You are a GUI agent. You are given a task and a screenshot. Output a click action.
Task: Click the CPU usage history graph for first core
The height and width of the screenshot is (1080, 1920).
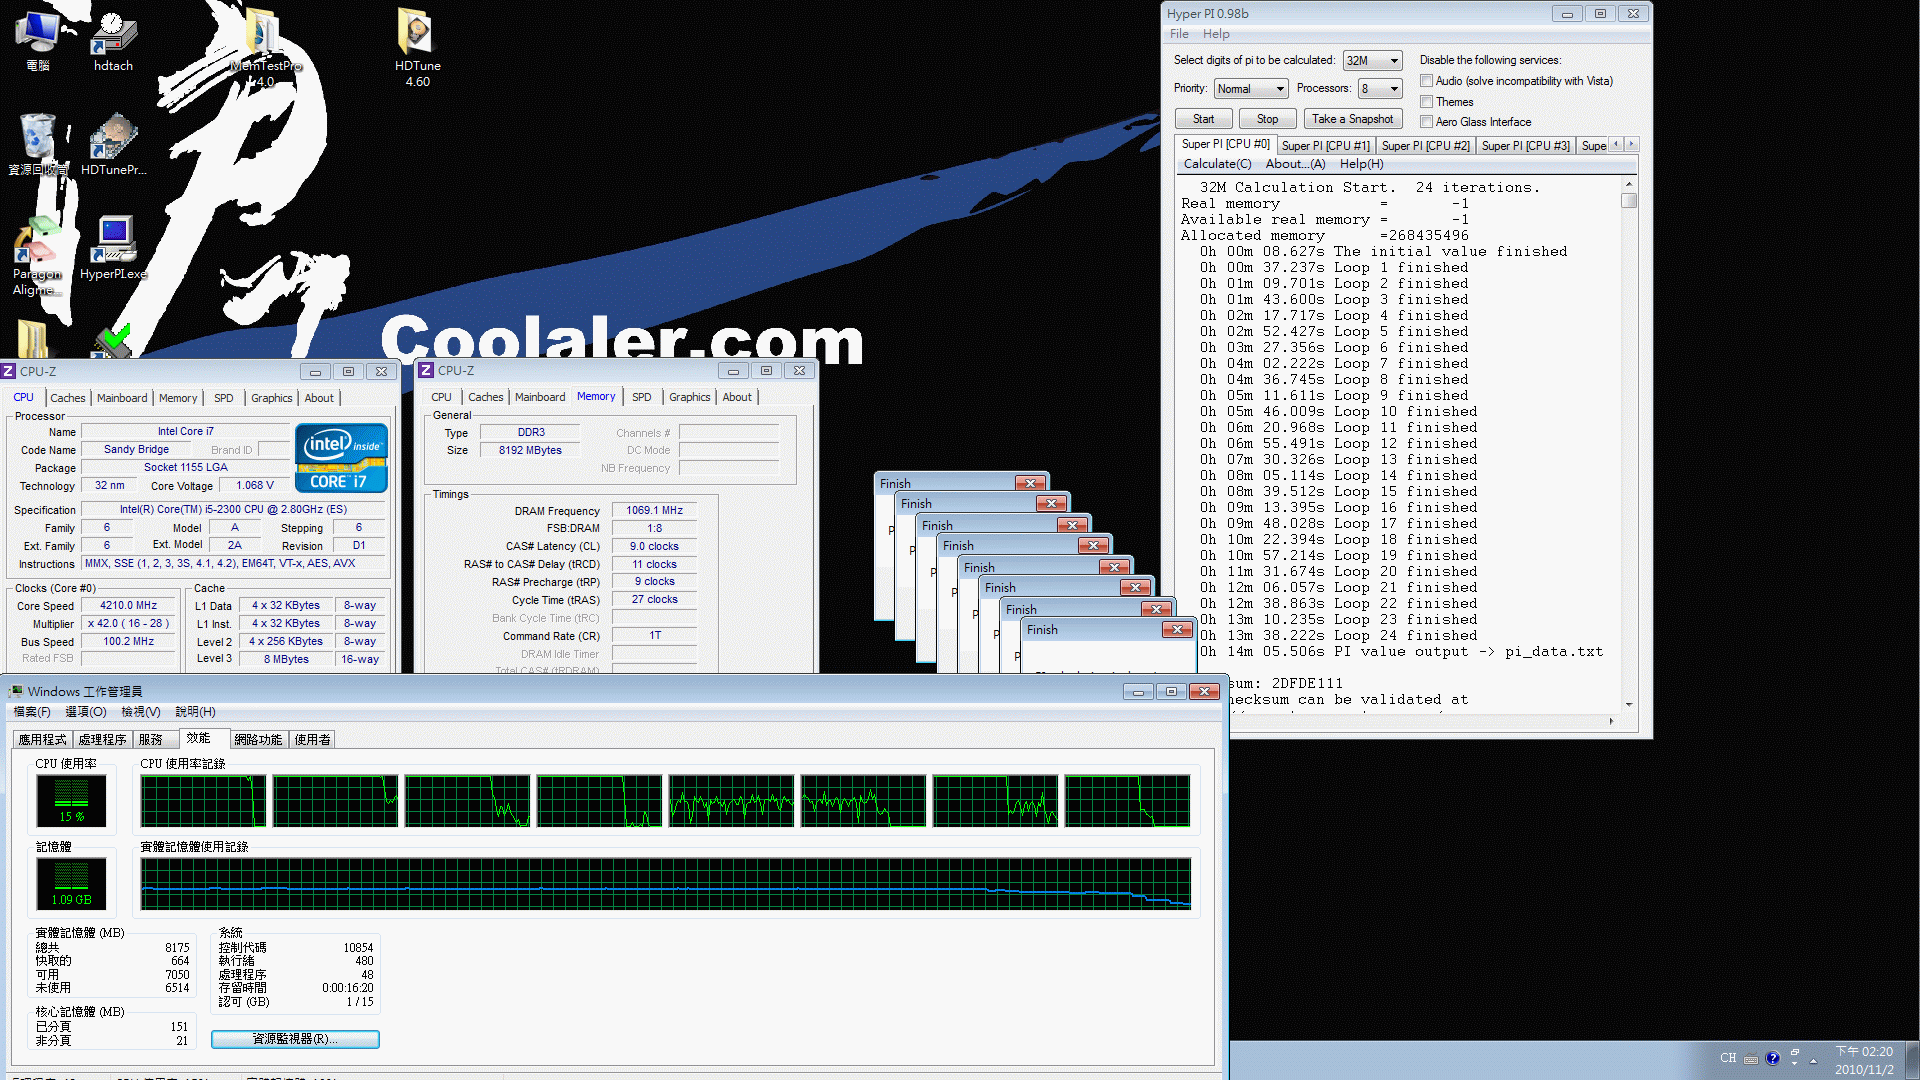[203, 801]
